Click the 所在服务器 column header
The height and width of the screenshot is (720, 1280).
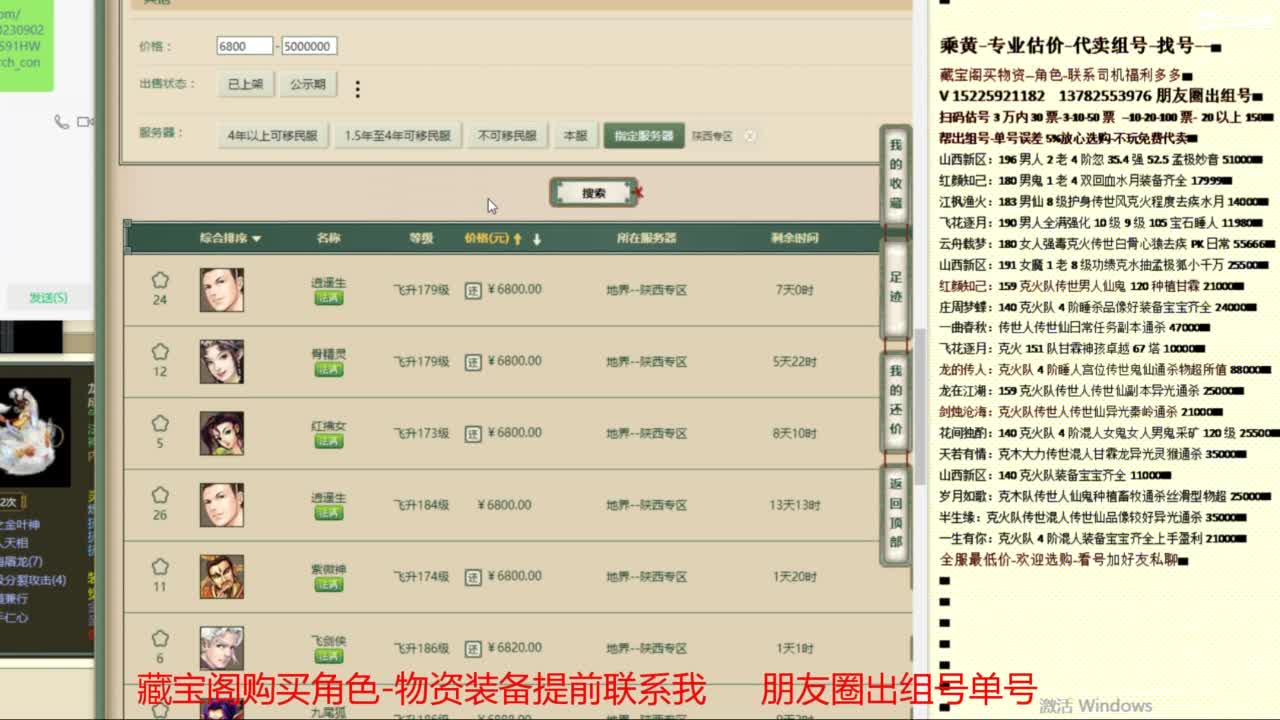coord(646,238)
